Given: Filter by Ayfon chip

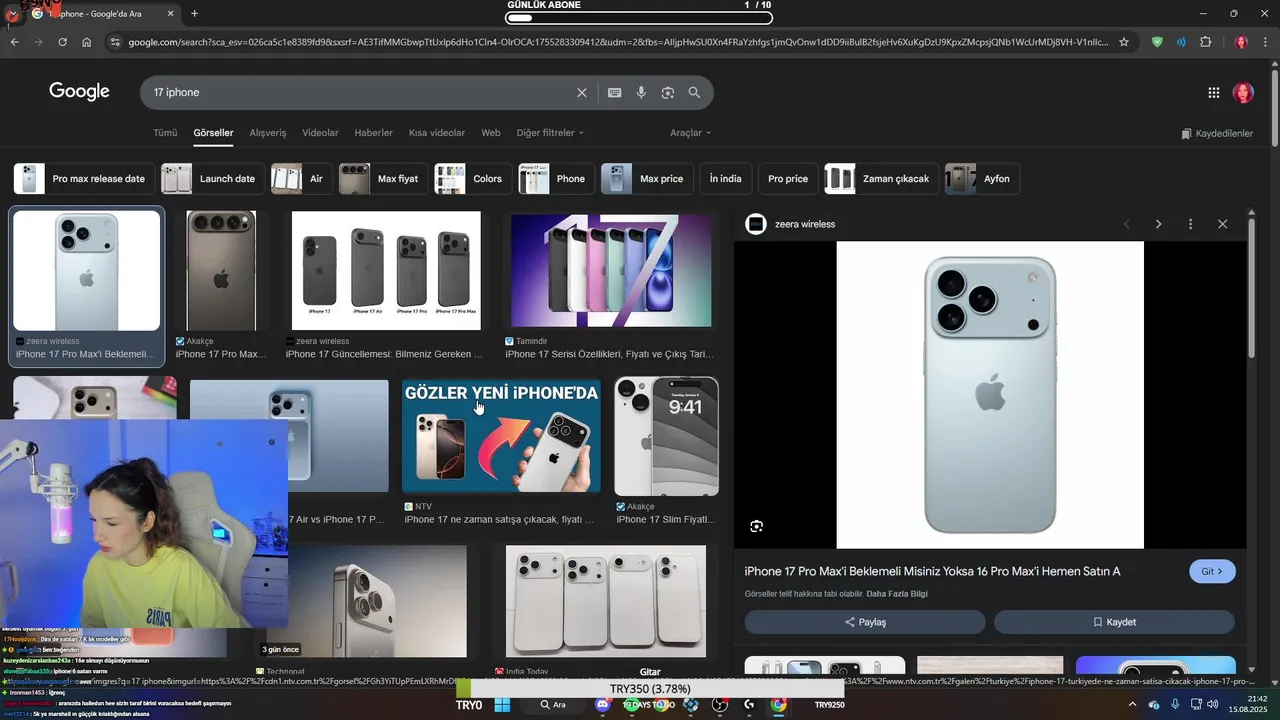Looking at the screenshot, I should [983, 179].
